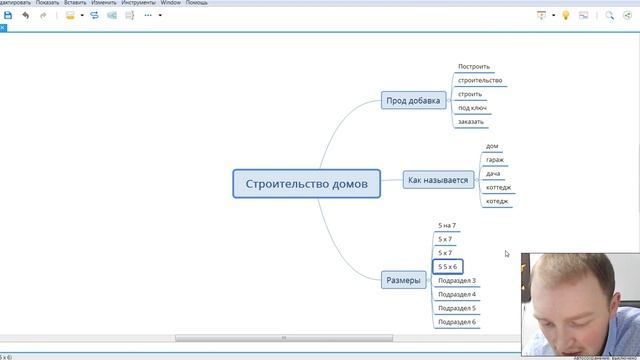Insert a summary bracket
This screenshot has height=360, width=640.
tap(129, 16)
